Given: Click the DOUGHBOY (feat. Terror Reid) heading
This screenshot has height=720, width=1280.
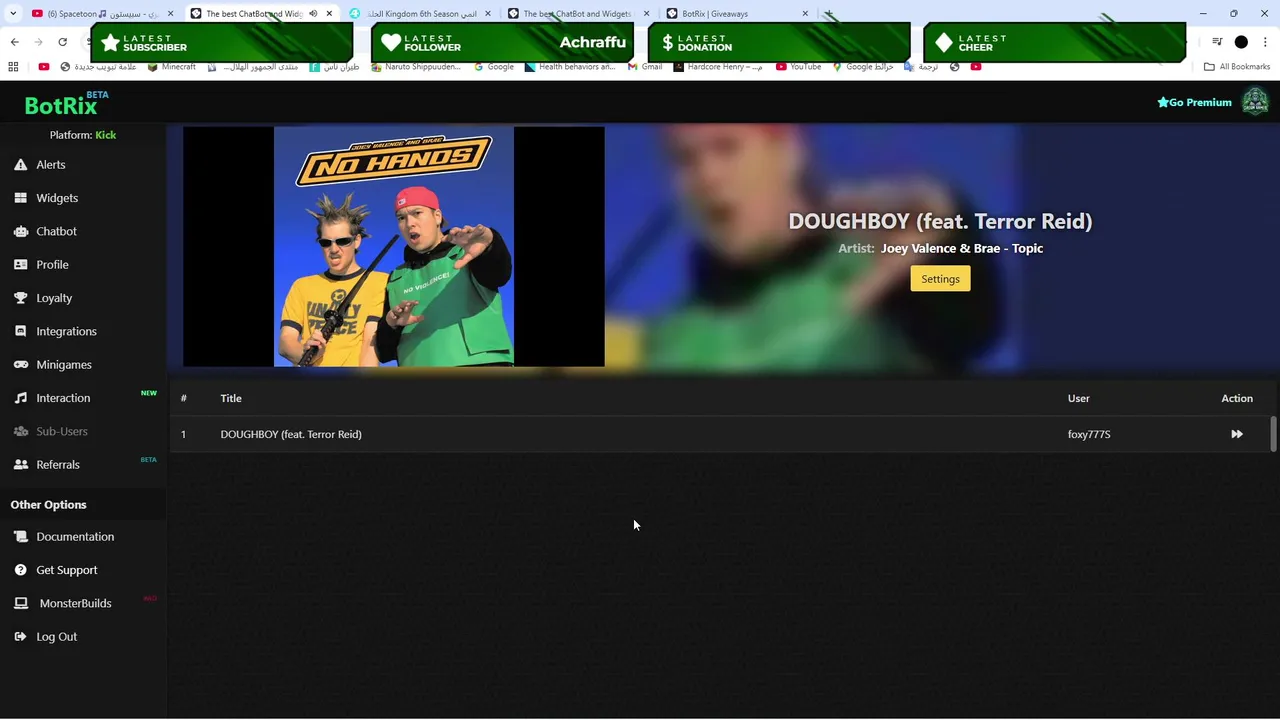Looking at the screenshot, I should click(940, 221).
